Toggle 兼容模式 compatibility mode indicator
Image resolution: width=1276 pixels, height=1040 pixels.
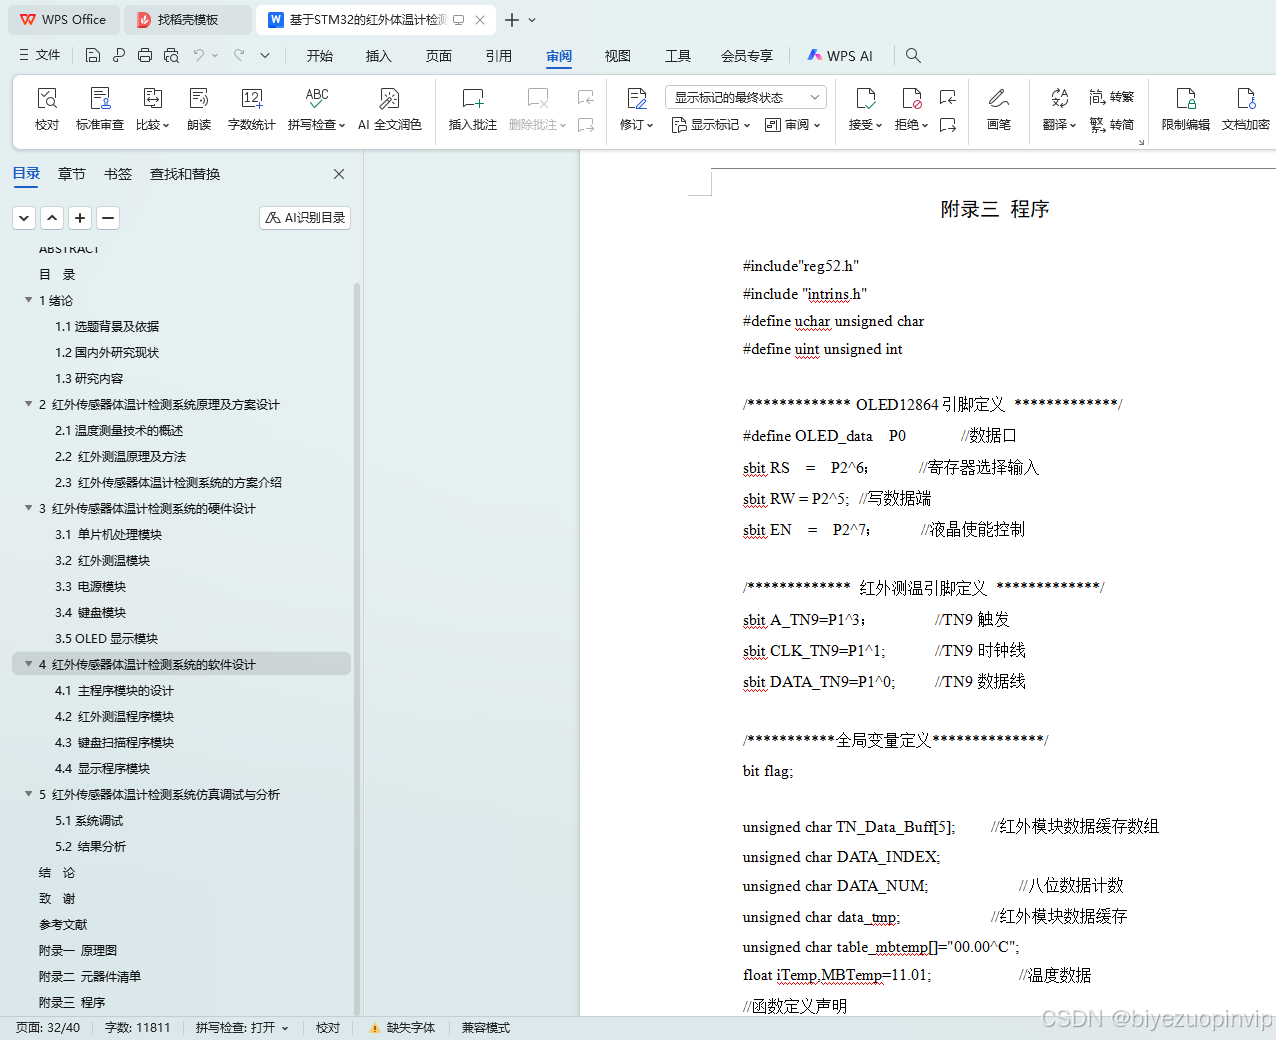(x=485, y=1027)
